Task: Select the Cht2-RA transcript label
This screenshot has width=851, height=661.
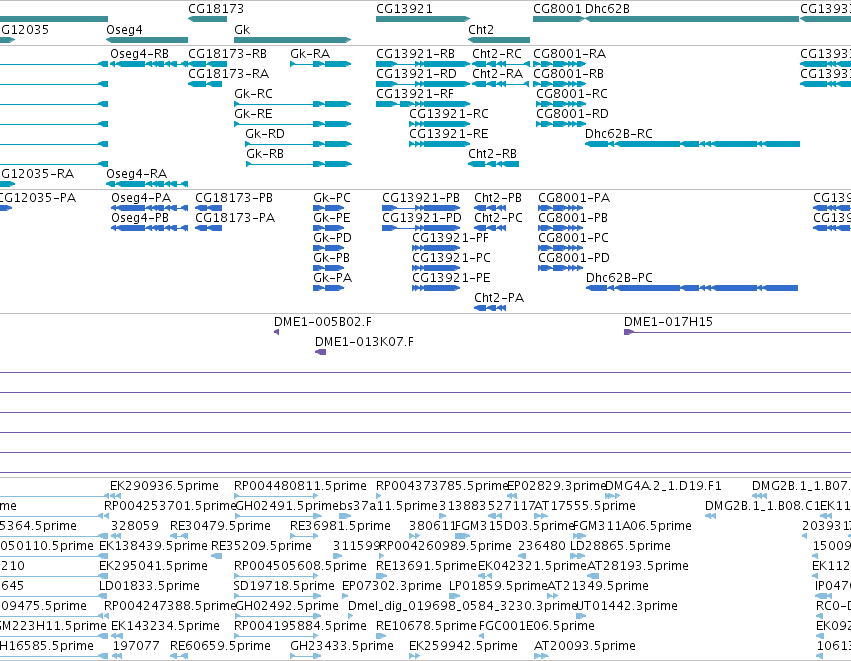Action: (x=498, y=73)
